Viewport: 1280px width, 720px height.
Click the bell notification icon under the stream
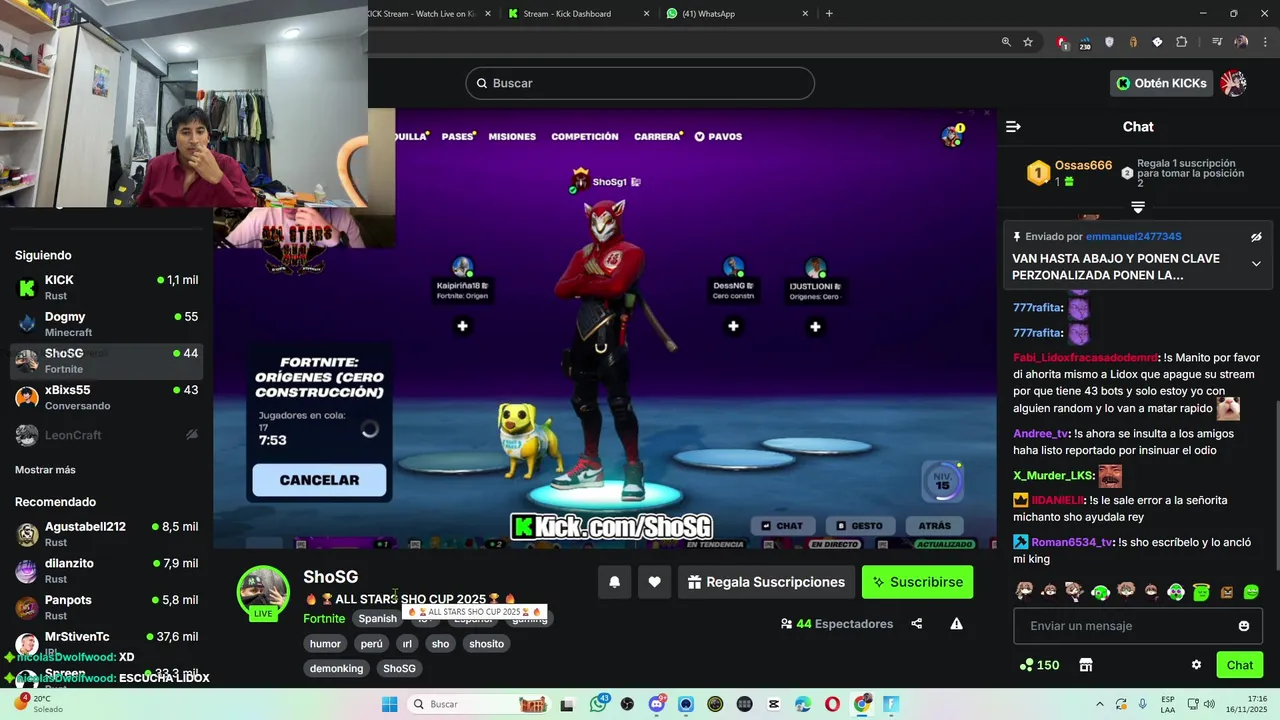tap(615, 582)
